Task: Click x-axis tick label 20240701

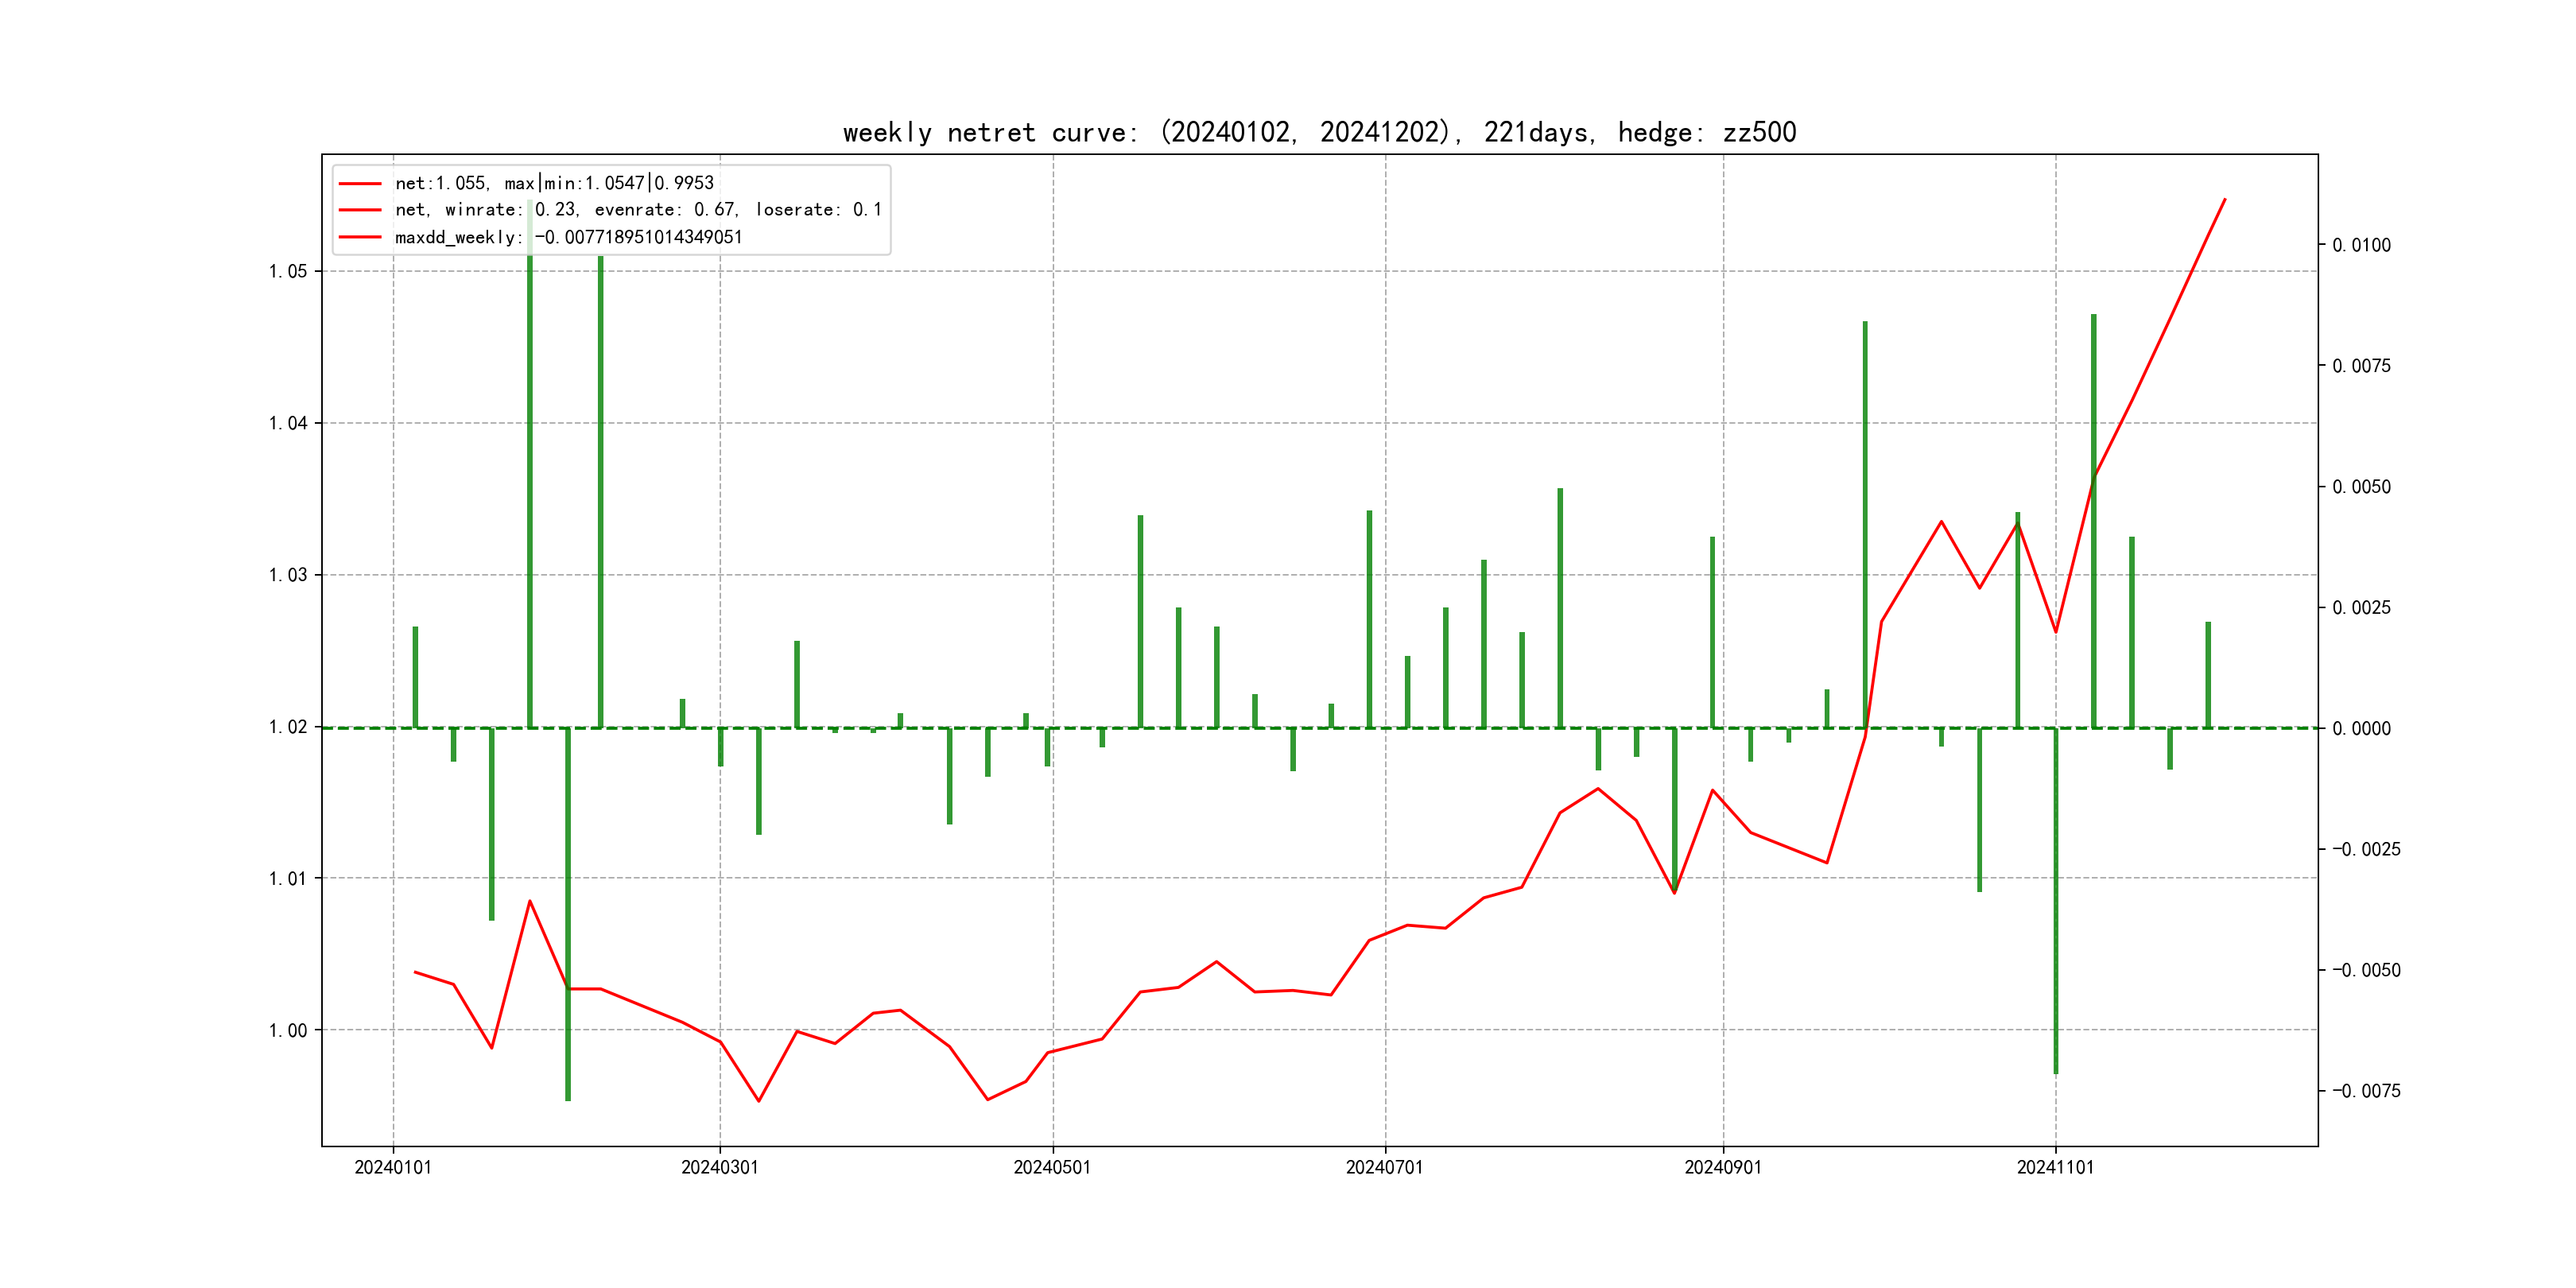Action: pos(1384,1168)
